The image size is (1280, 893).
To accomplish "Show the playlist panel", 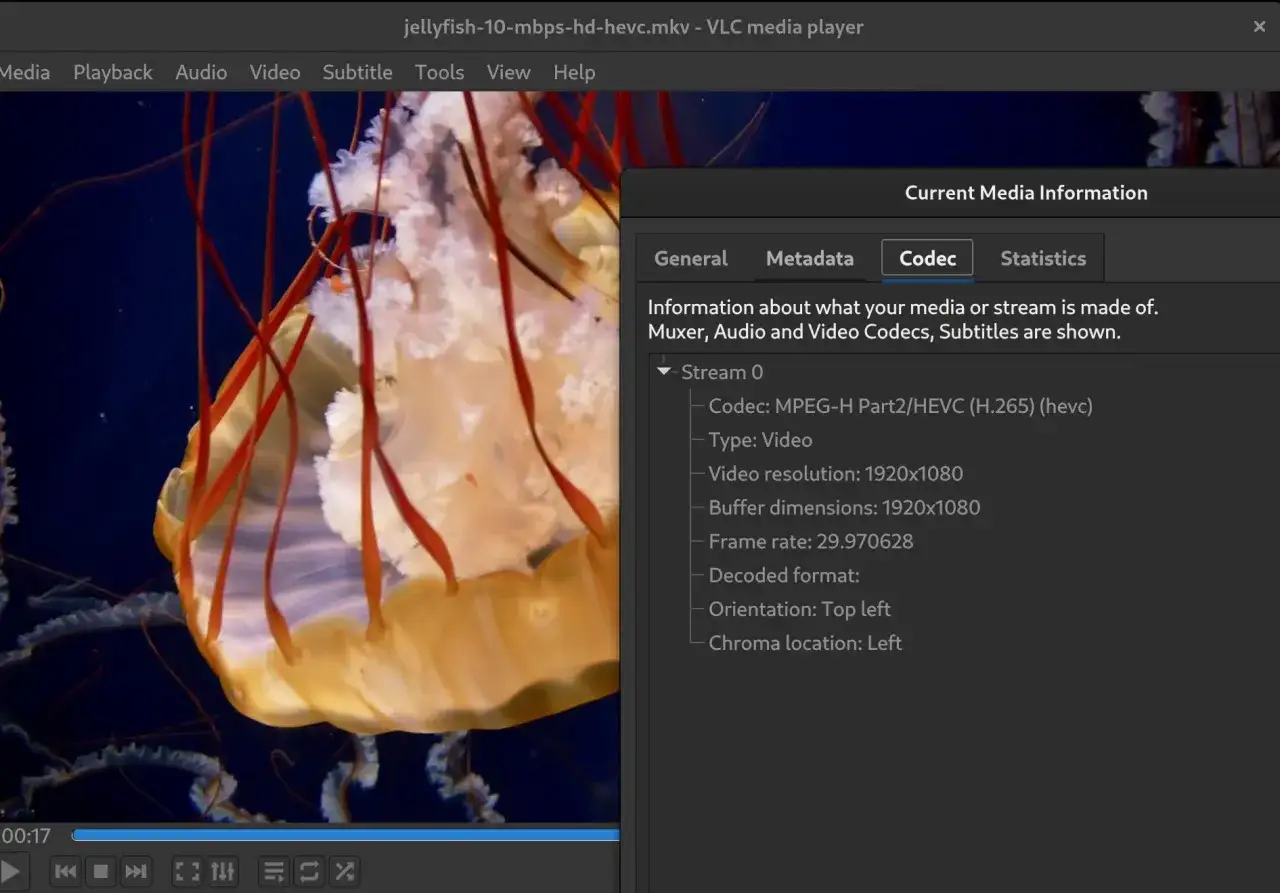I will click(x=274, y=871).
